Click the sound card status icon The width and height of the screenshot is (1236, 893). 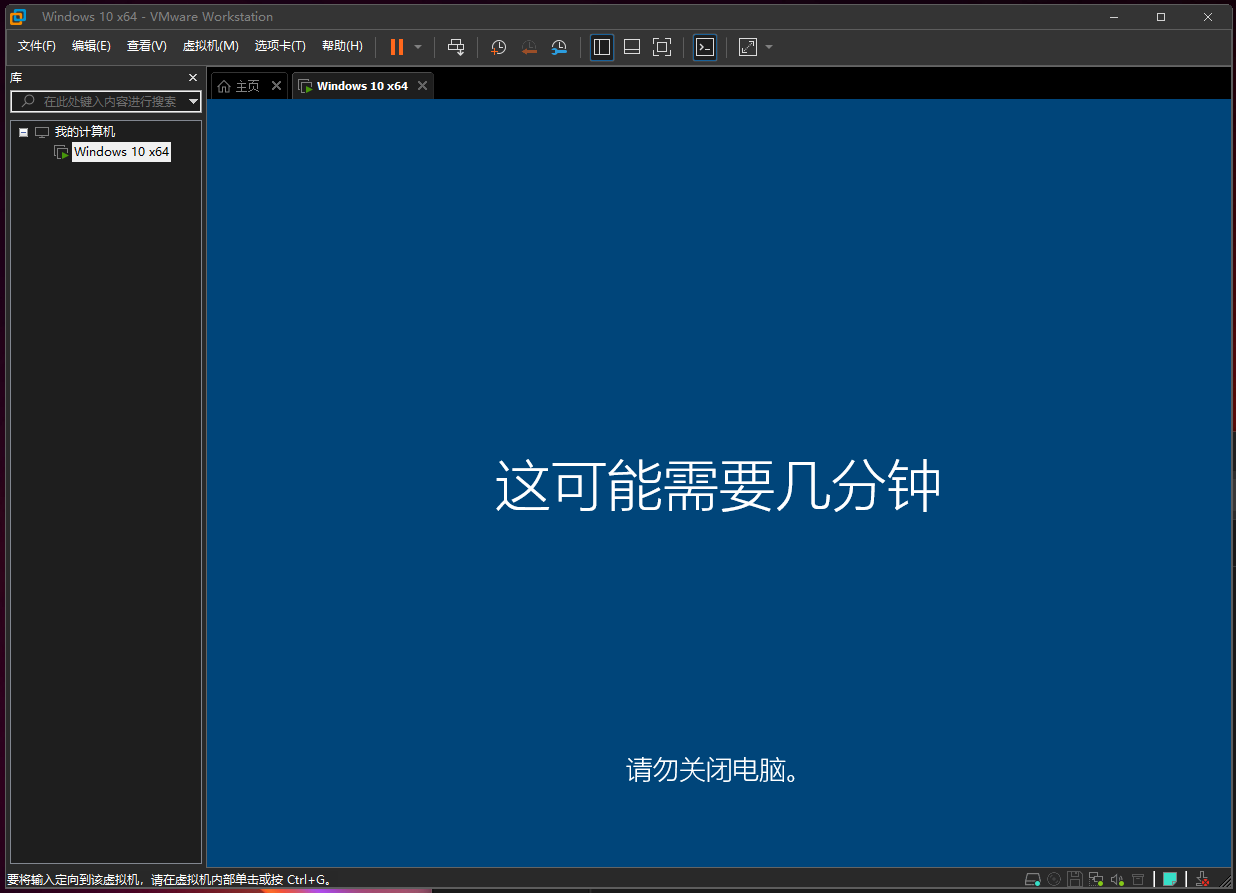pos(1117,880)
